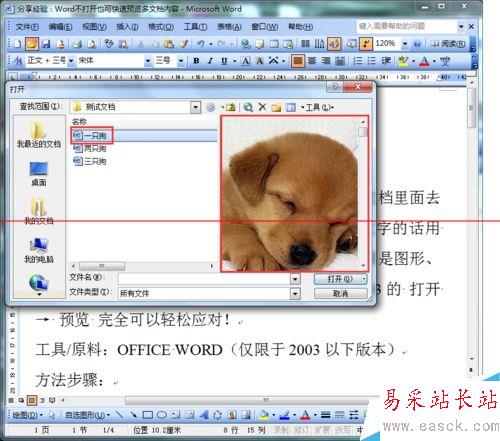The height and width of the screenshot is (441, 500).
Task: Click the Insert Table icon
Action: [x=274, y=44]
